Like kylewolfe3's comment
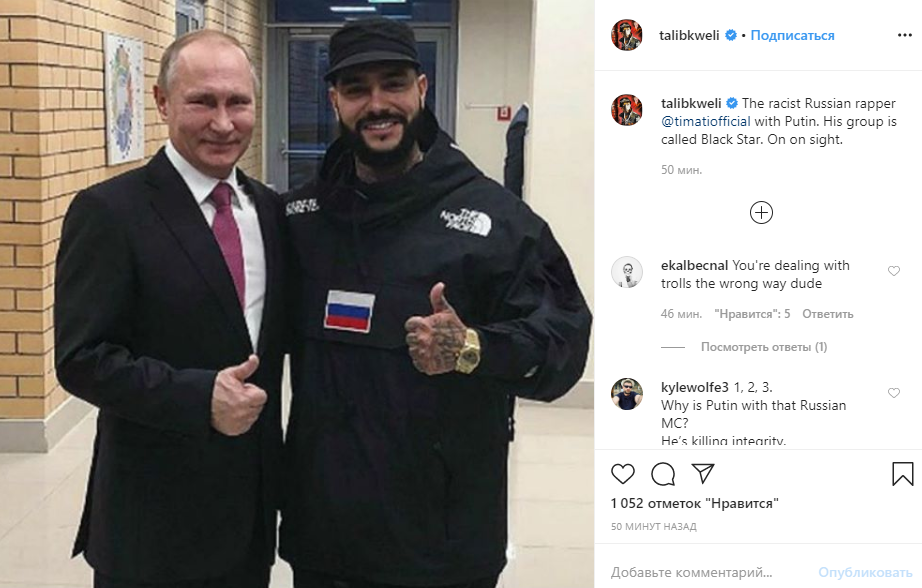Viewport: 922px width, 588px height. (x=894, y=393)
